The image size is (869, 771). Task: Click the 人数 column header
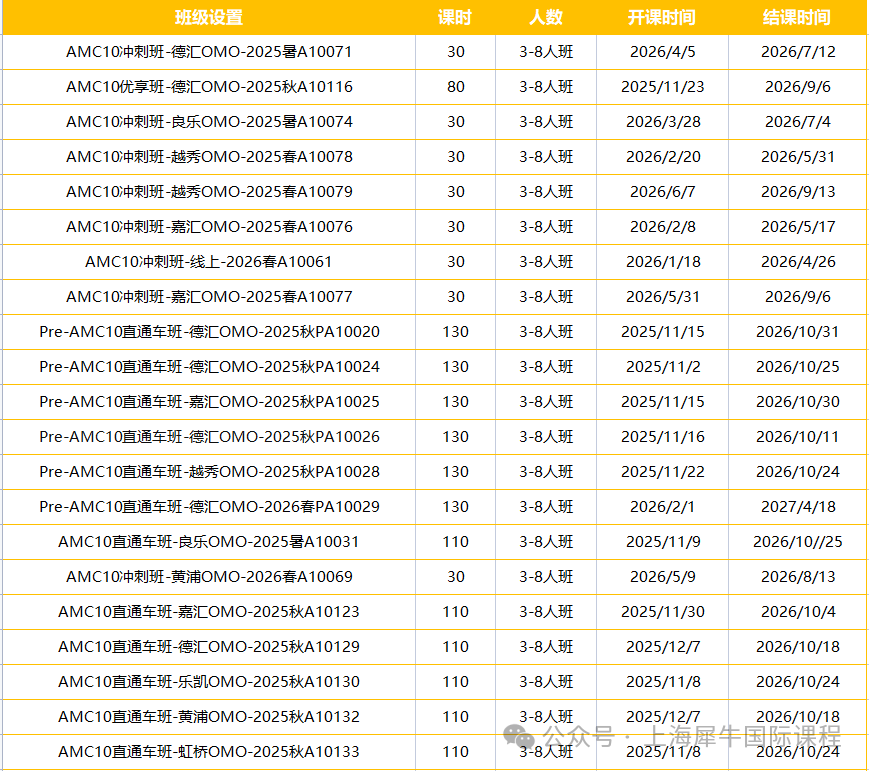pos(546,17)
